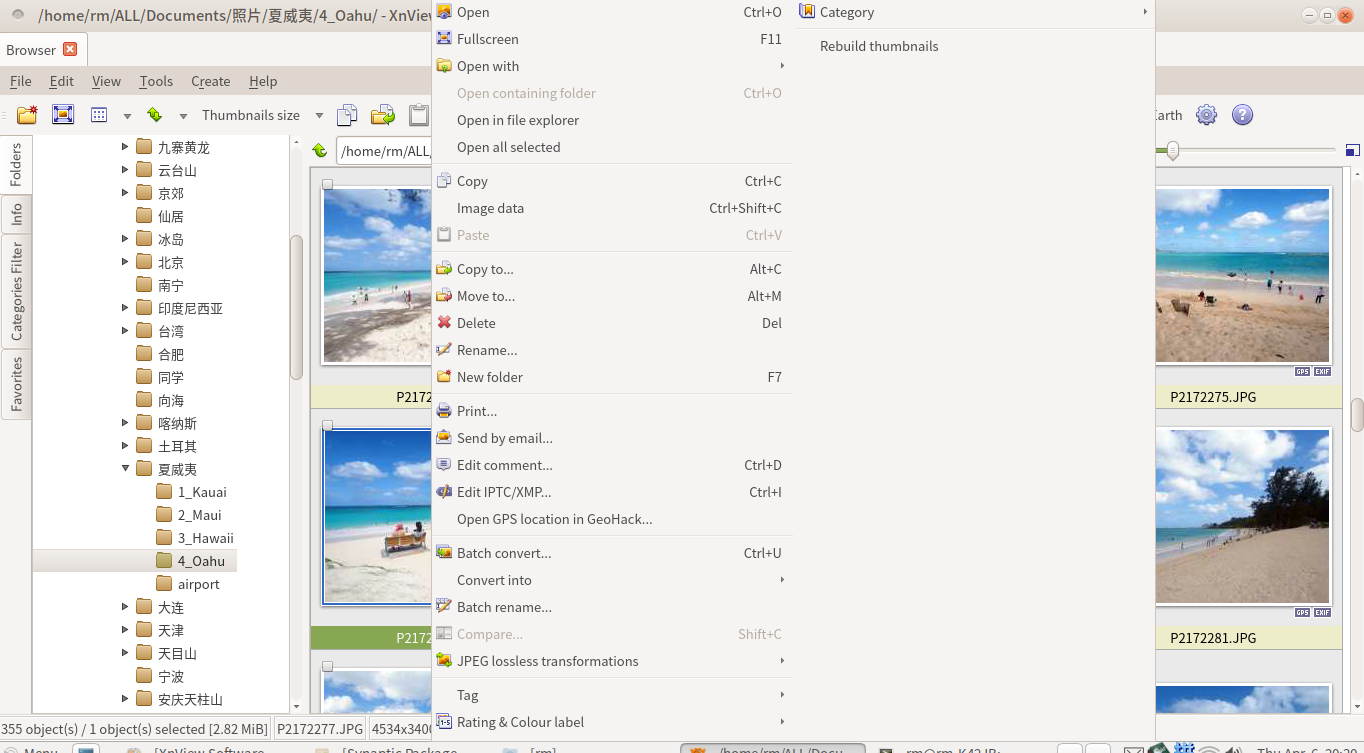Click the sort arrows toolbar icon

pos(154,115)
